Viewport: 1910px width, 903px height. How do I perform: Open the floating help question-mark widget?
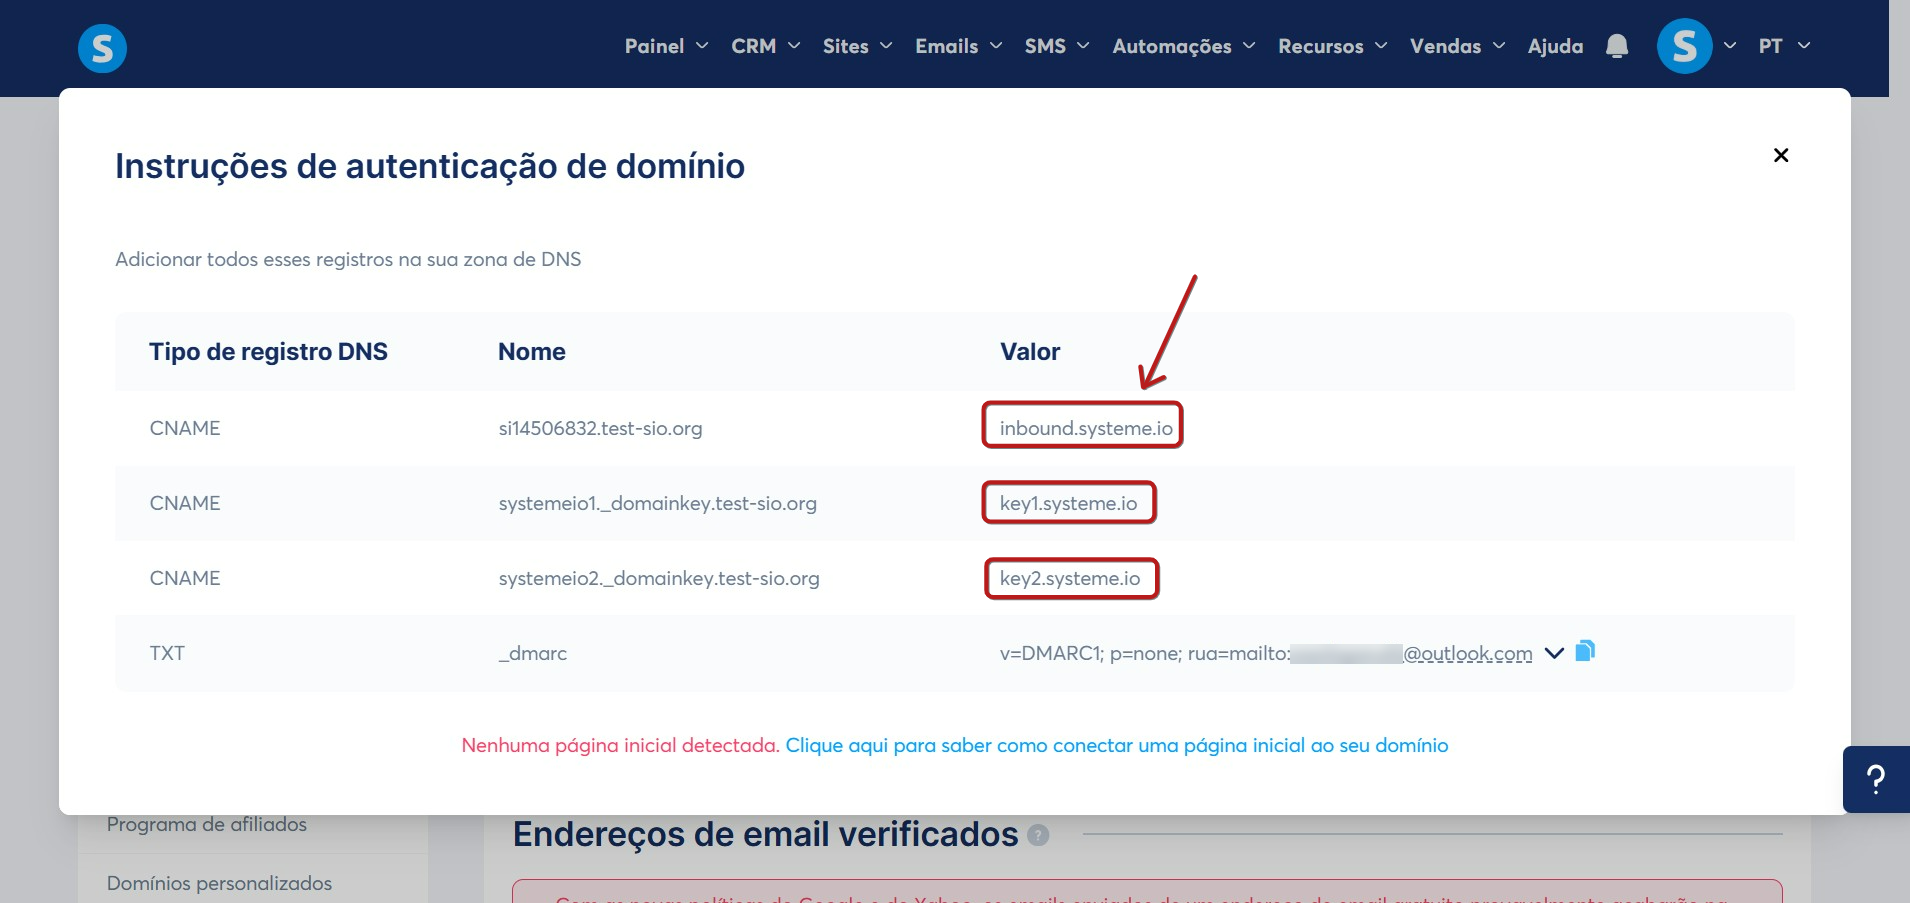1876,779
